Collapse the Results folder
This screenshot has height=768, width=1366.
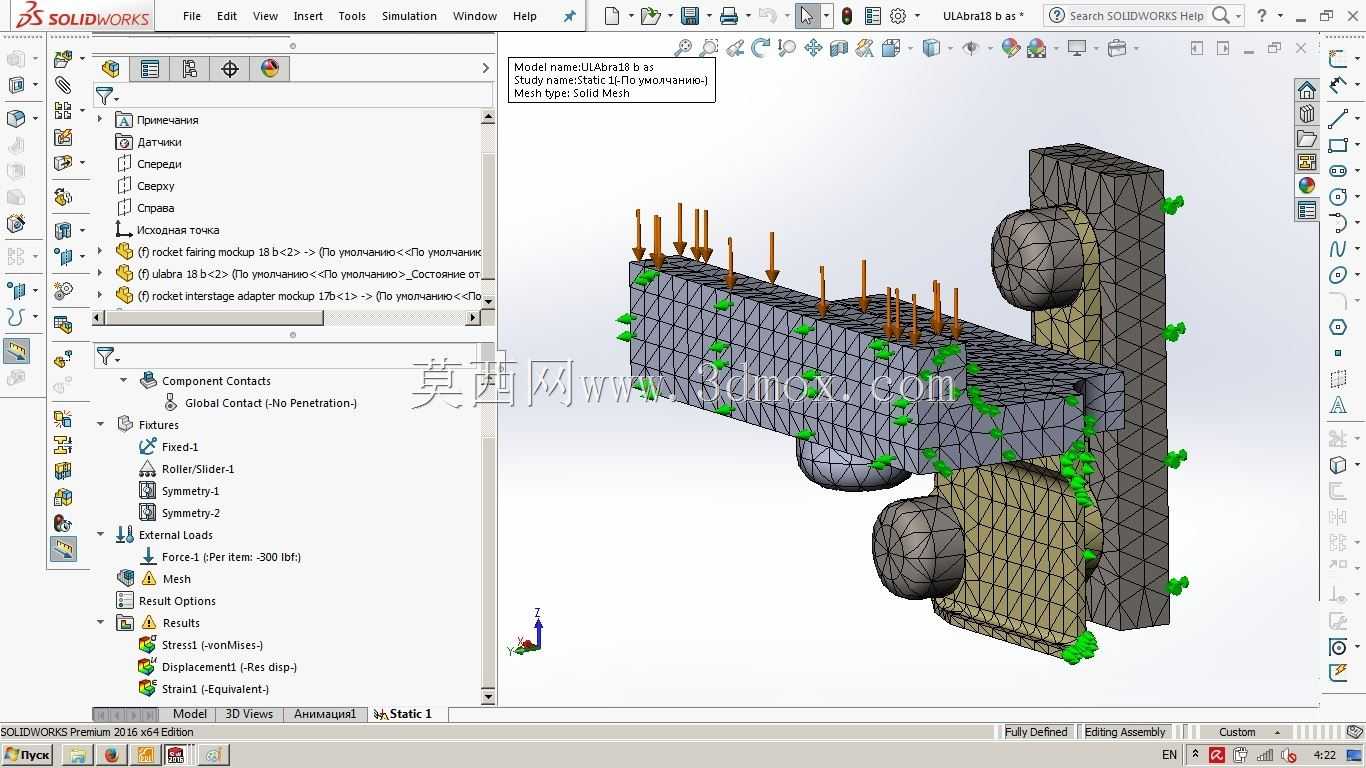tap(101, 623)
